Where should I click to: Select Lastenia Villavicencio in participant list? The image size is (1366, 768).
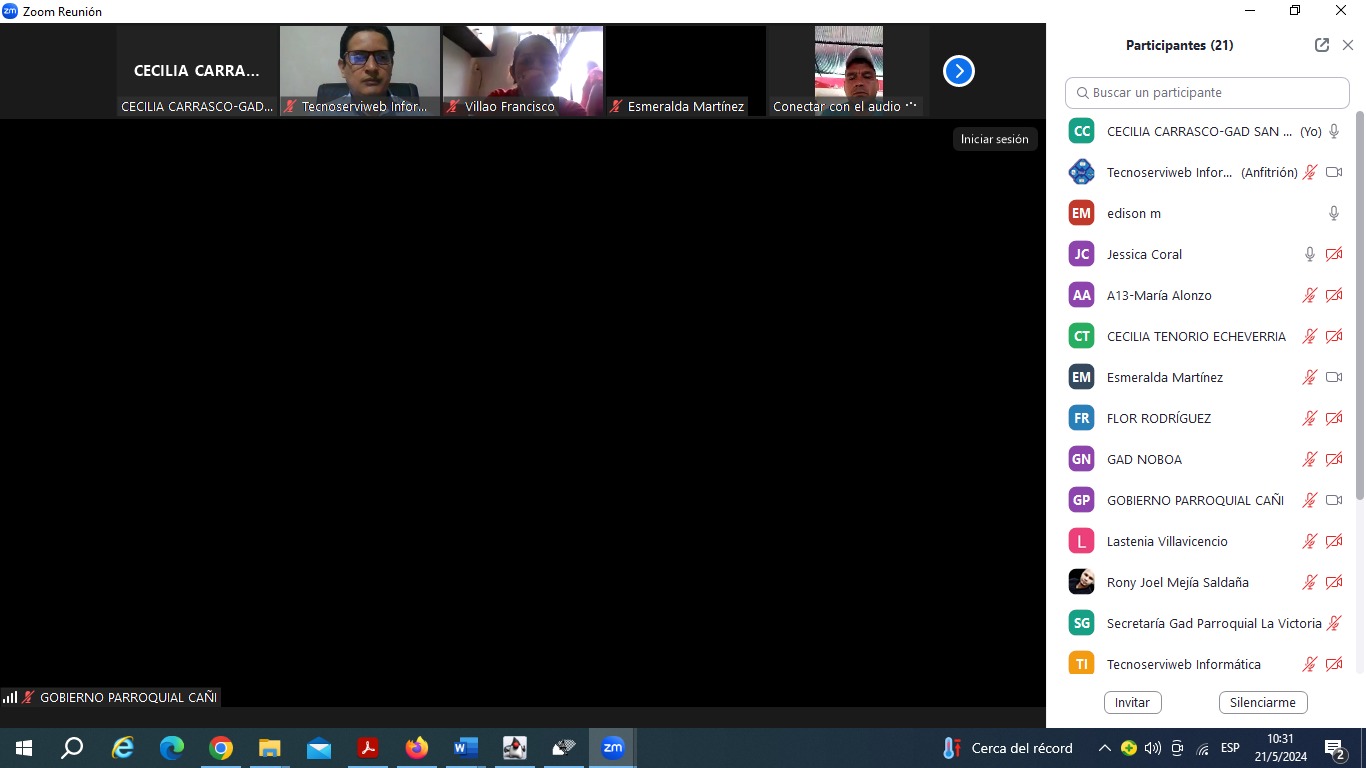(x=1167, y=541)
